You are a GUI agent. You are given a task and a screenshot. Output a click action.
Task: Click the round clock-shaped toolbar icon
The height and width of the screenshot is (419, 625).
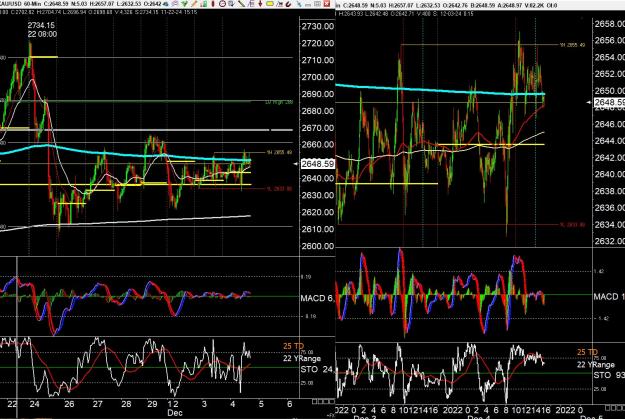click(222, 4)
